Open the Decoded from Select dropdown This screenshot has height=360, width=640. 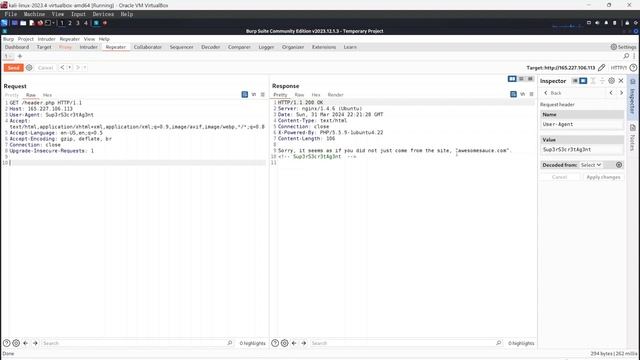point(591,165)
